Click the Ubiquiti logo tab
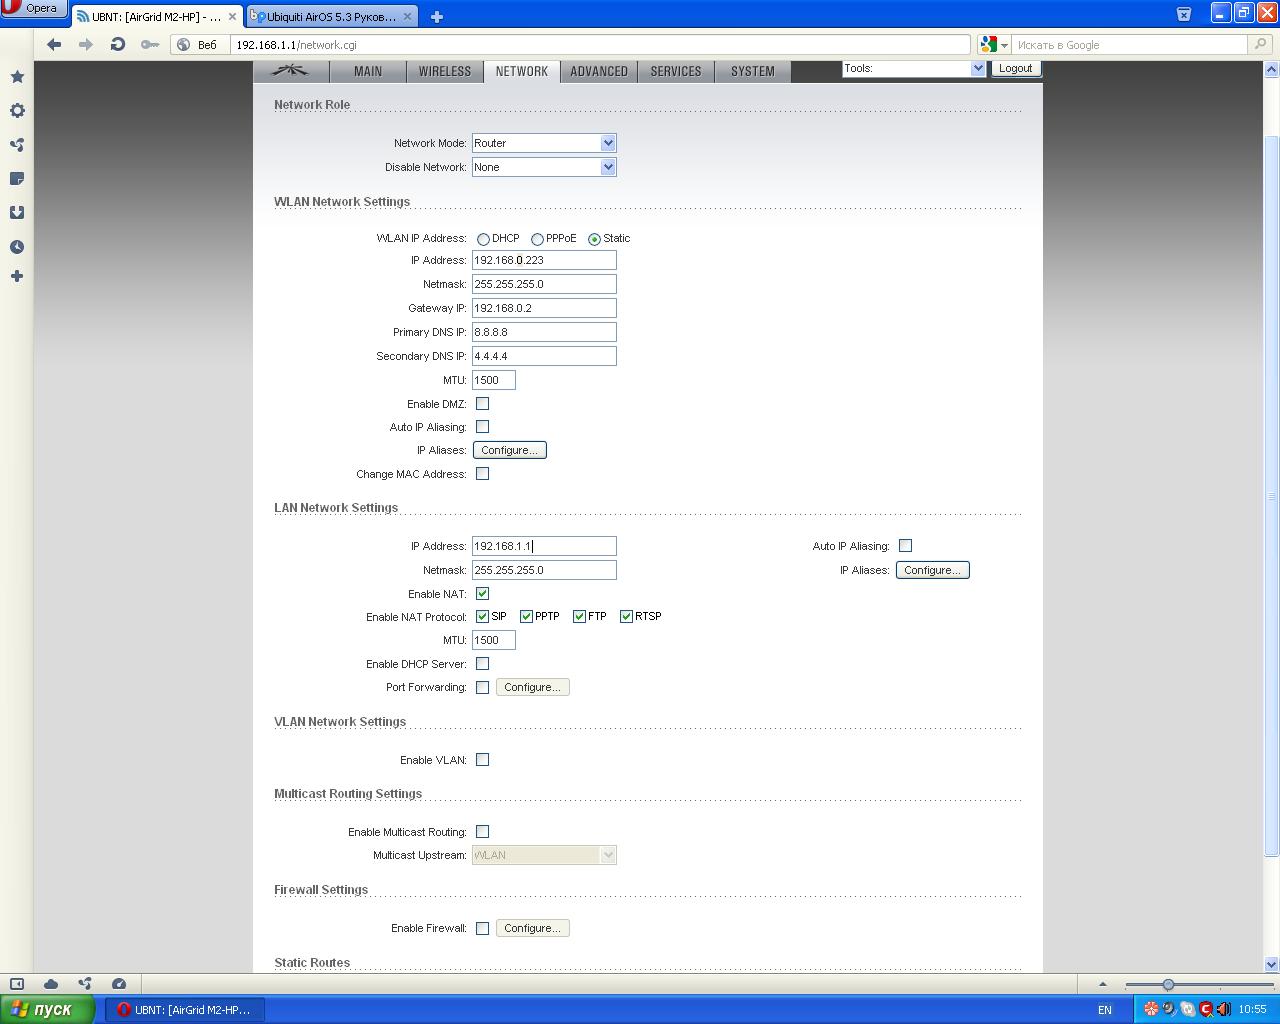This screenshot has width=1280, height=1024. pyautogui.click(x=292, y=71)
